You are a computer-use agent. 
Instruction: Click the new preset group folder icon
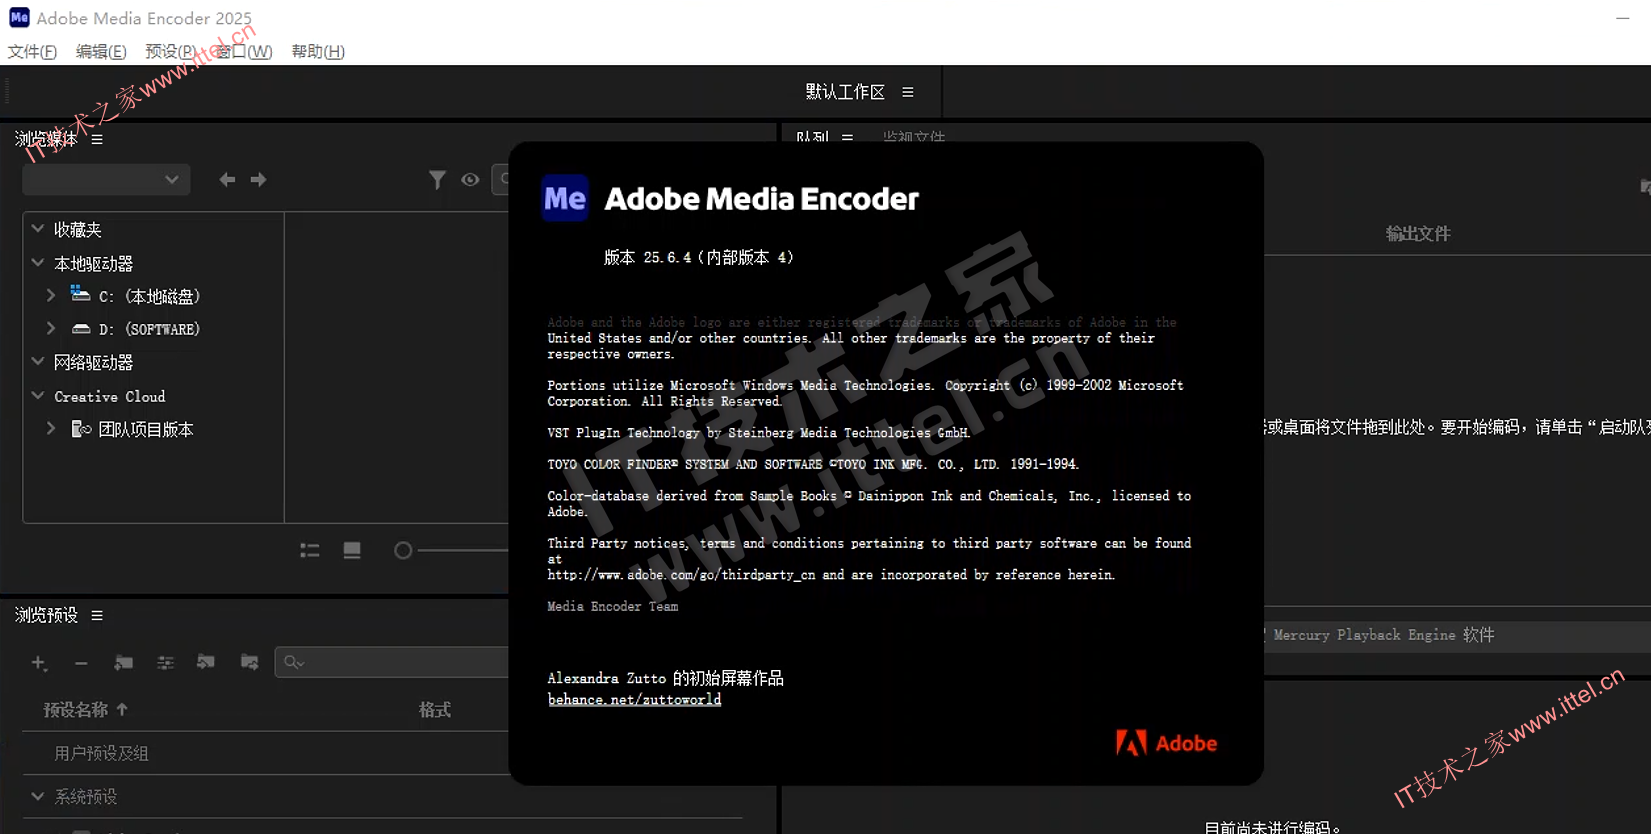(x=124, y=663)
